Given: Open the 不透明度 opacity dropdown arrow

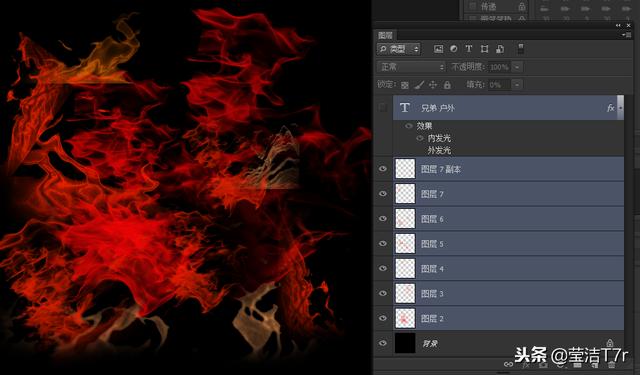Looking at the screenshot, I should click(x=517, y=67).
